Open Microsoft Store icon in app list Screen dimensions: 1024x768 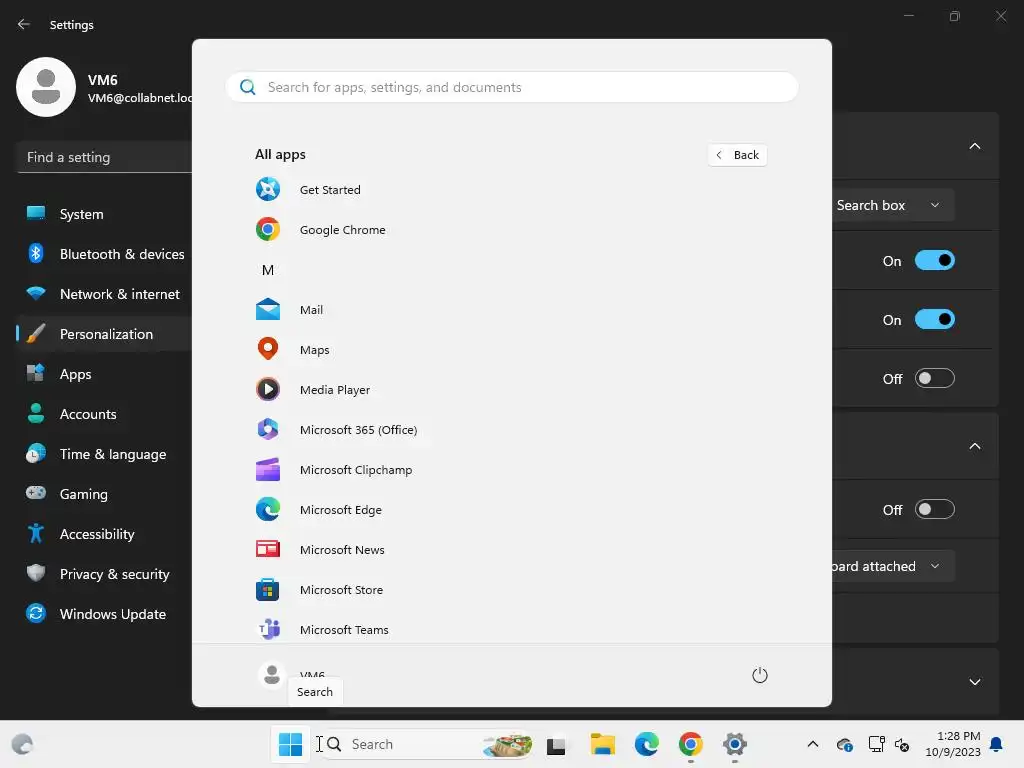(x=268, y=590)
